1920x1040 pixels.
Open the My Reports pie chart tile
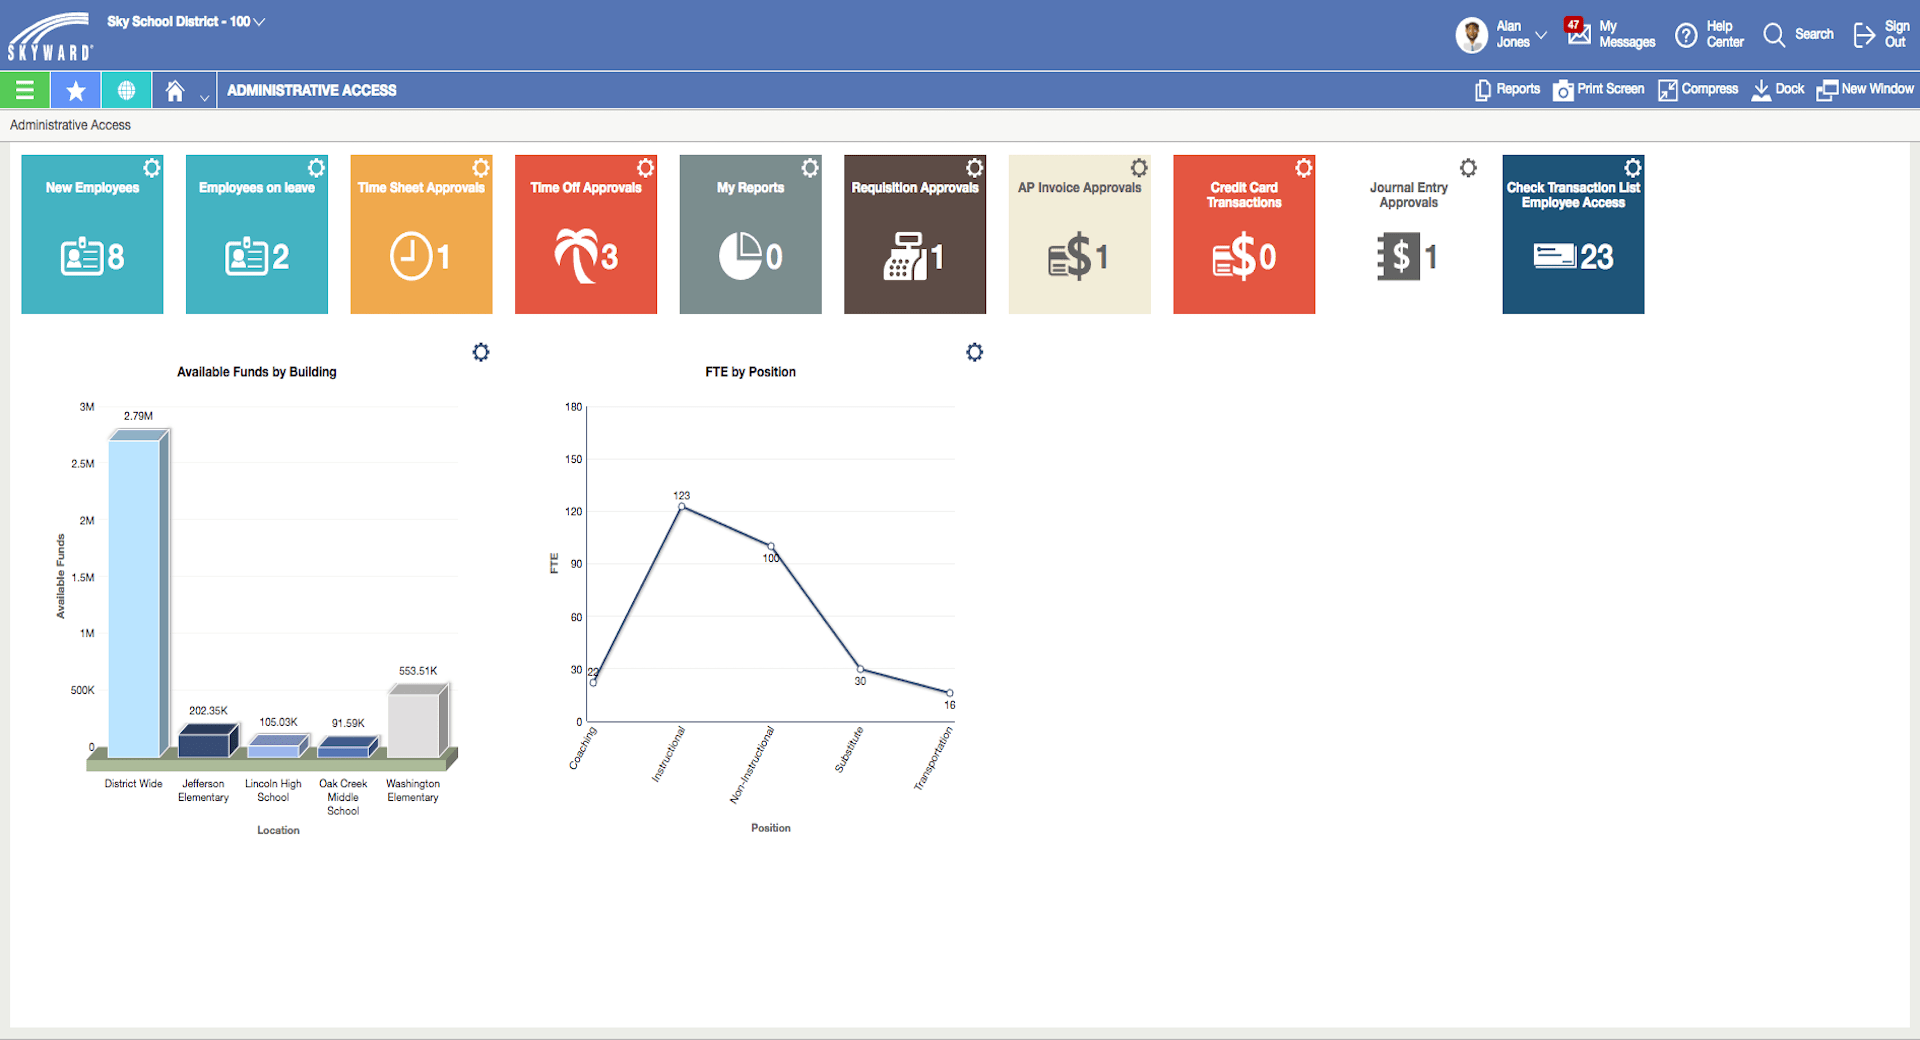tap(750, 234)
